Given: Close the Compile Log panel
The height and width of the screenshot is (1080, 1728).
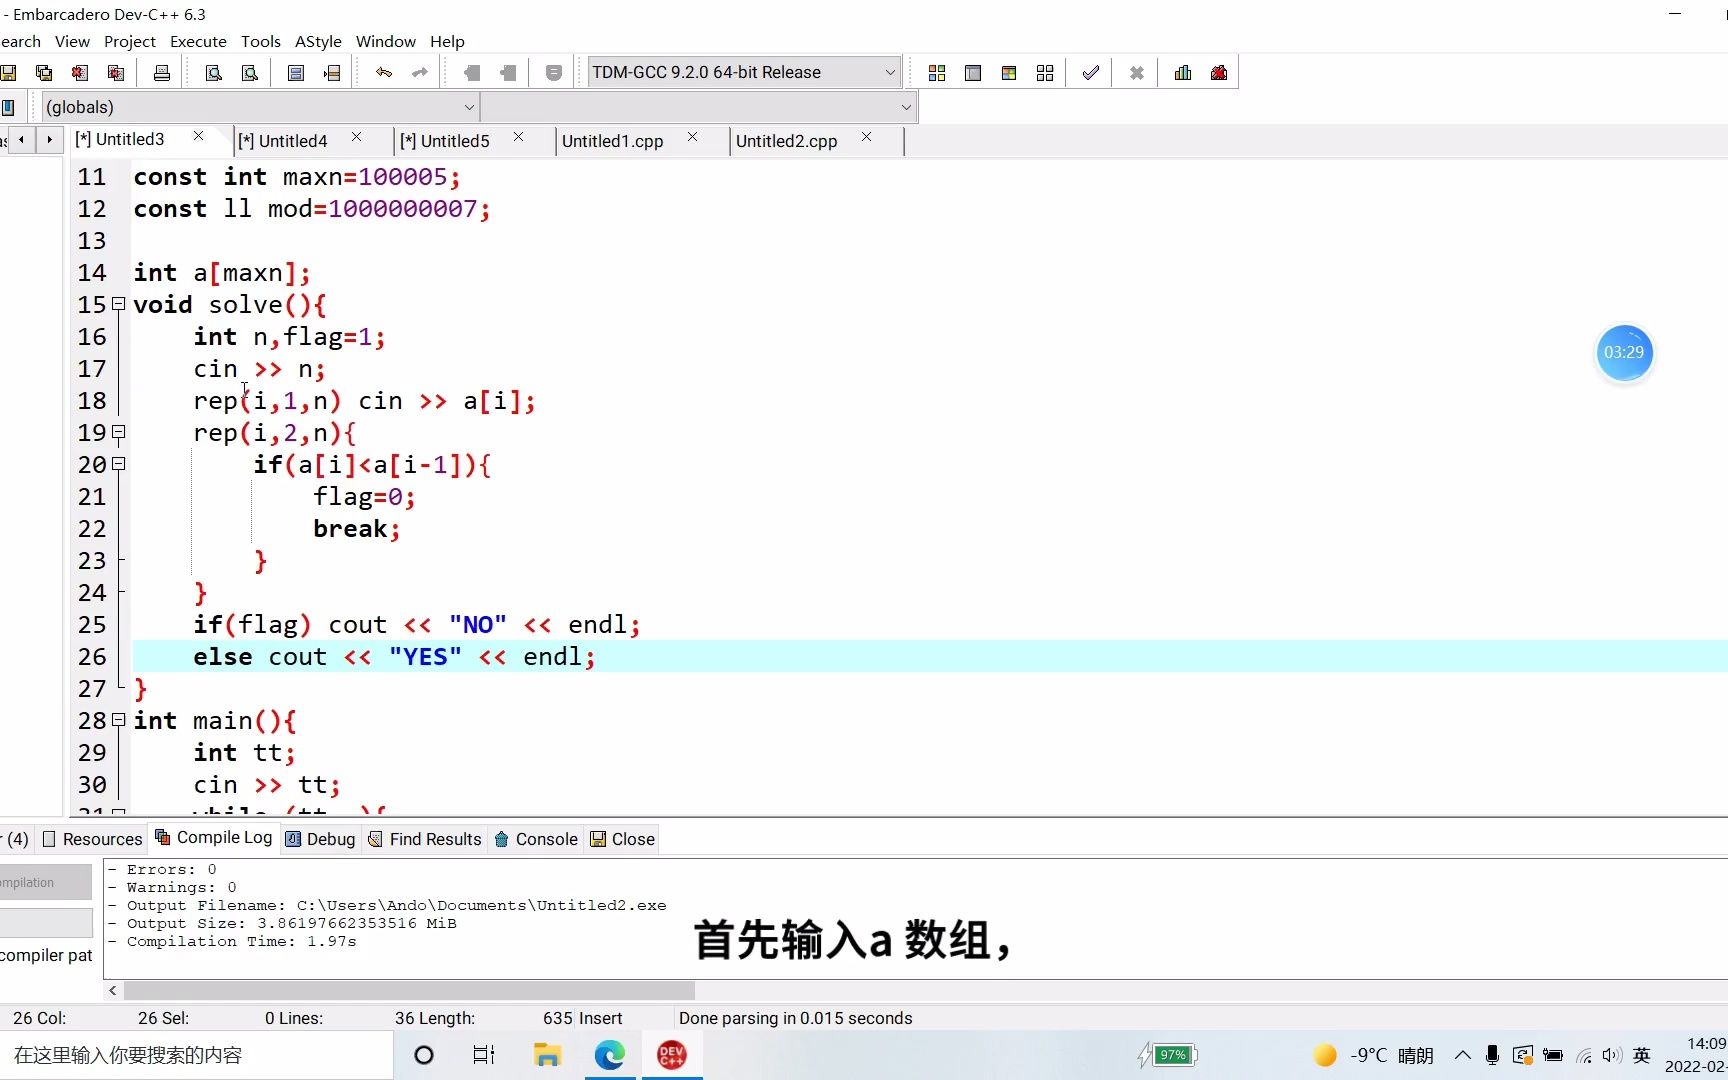Looking at the screenshot, I should [x=621, y=839].
